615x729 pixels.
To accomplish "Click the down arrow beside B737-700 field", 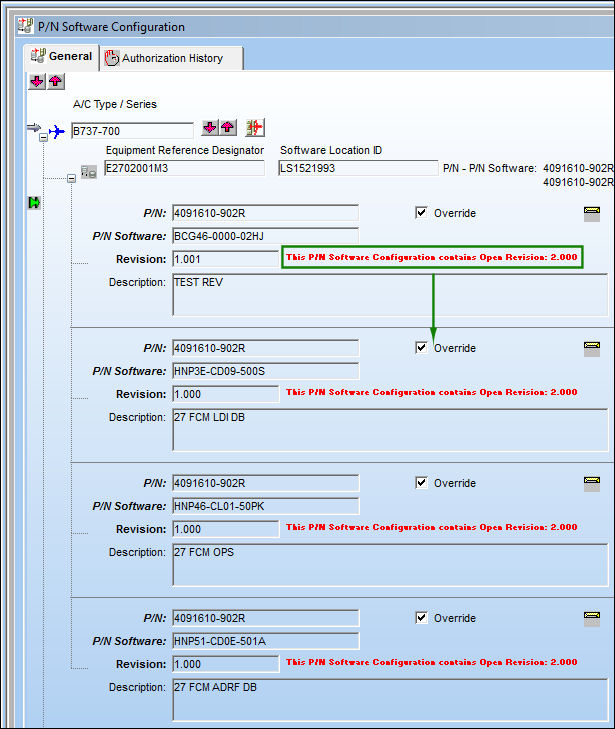I will click(x=210, y=127).
